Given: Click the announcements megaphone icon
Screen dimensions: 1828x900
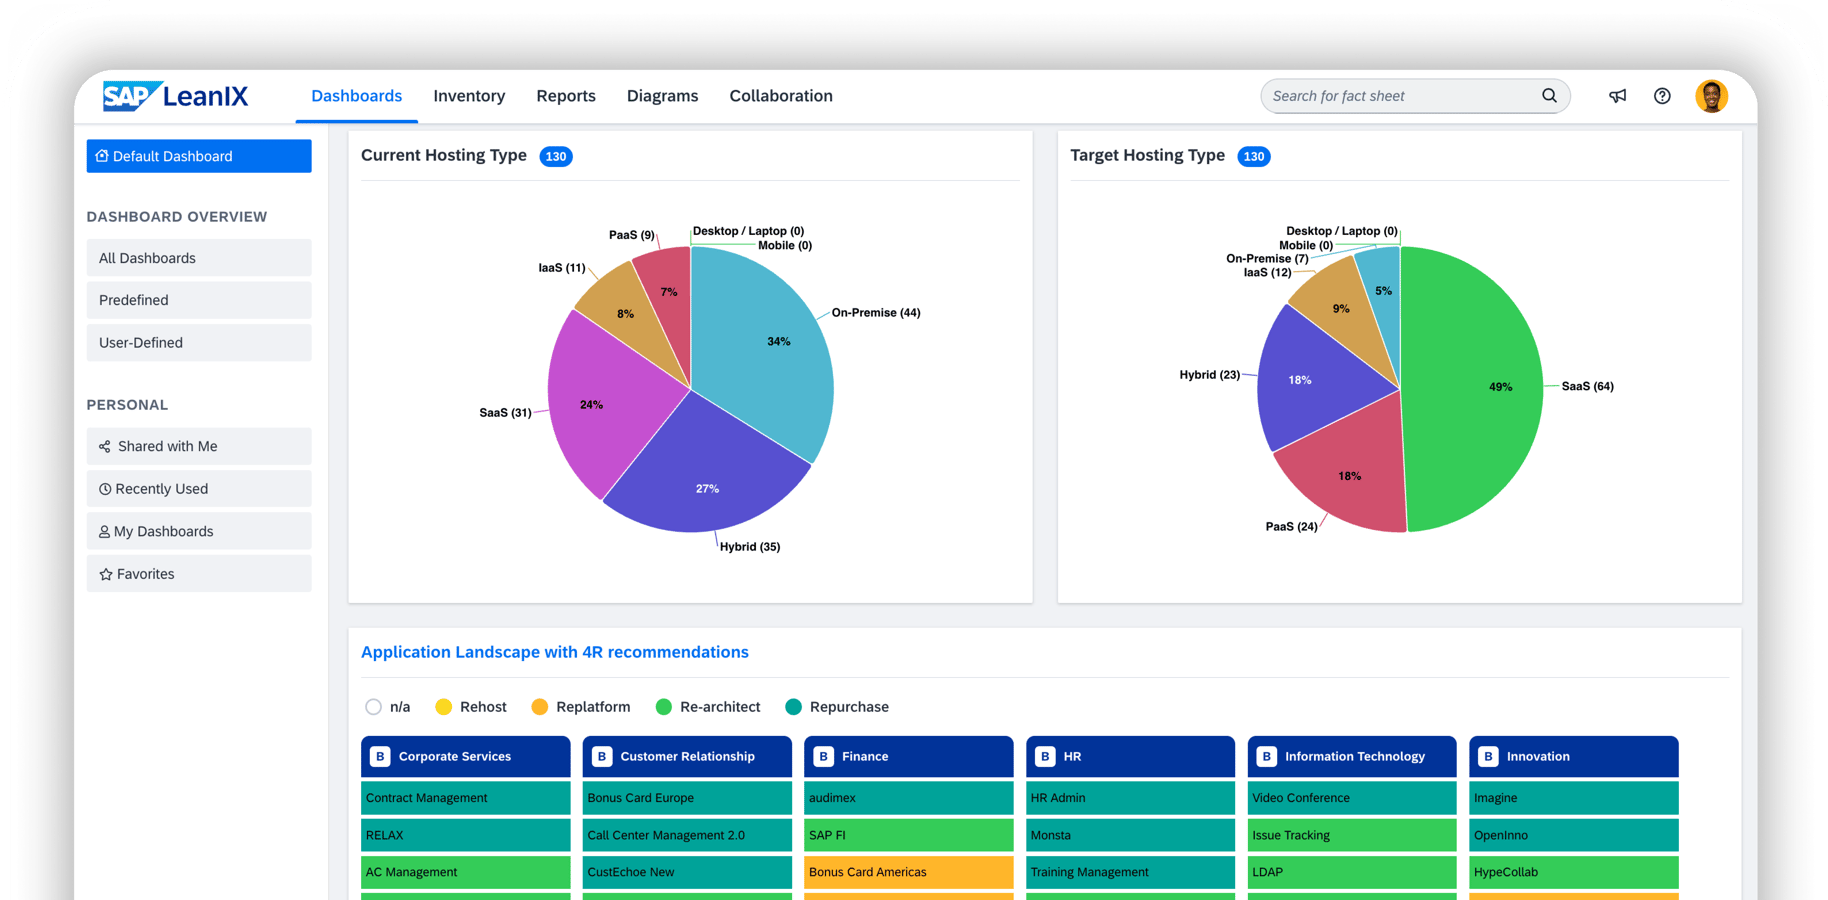Looking at the screenshot, I should pyautogui.click(x=1617, y=96).
